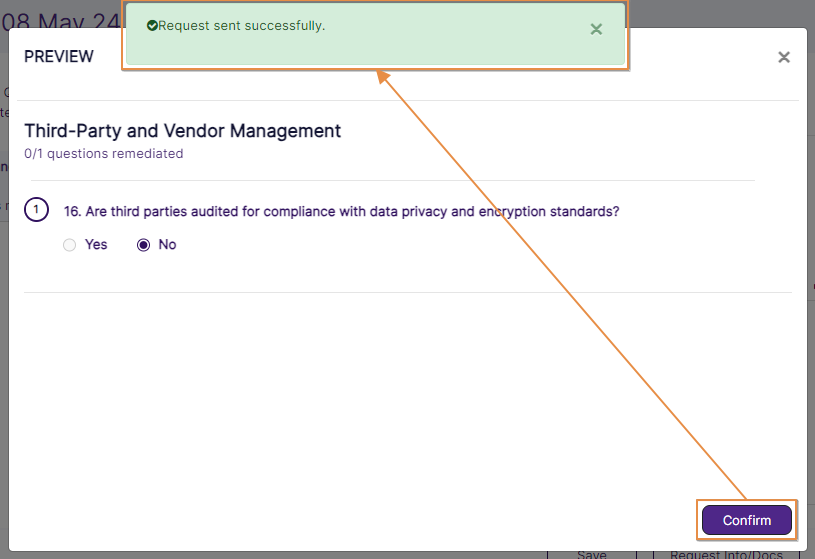The height and width of the screenshot is (559, 815).
Task: Click the PREVIEW title text
Action: pos(59,56)
